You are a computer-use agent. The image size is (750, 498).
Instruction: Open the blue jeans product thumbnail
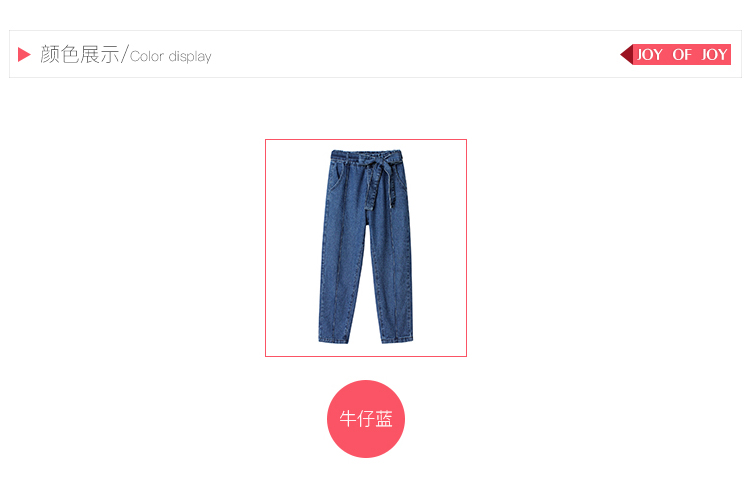tap(366, 248)
